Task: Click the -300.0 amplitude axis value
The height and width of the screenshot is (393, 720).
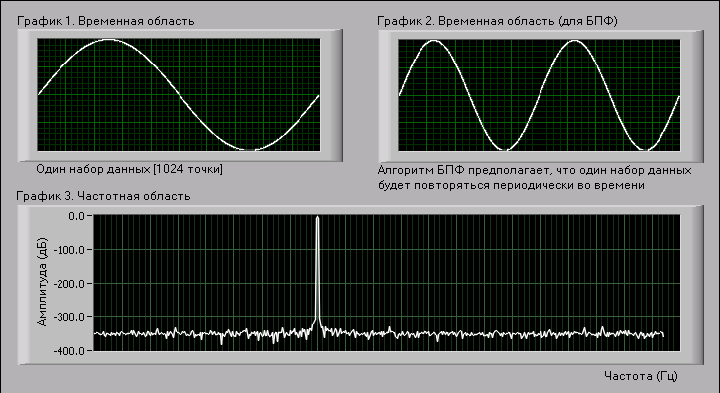Action: coord(70,317)
